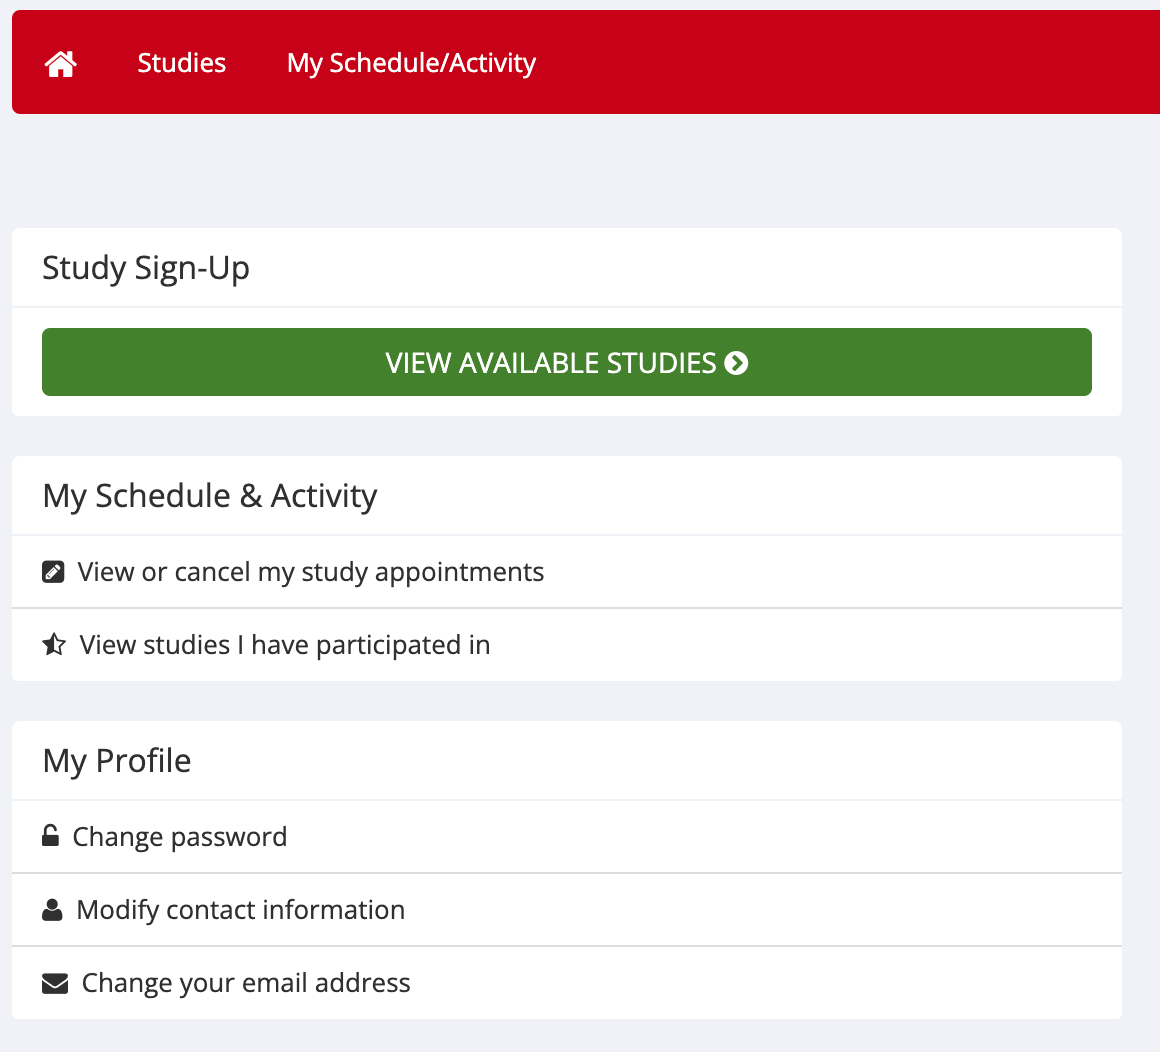Open My Schedule/Activity in the navigation bar
1160x1052 pixels.
coord(411,63)
